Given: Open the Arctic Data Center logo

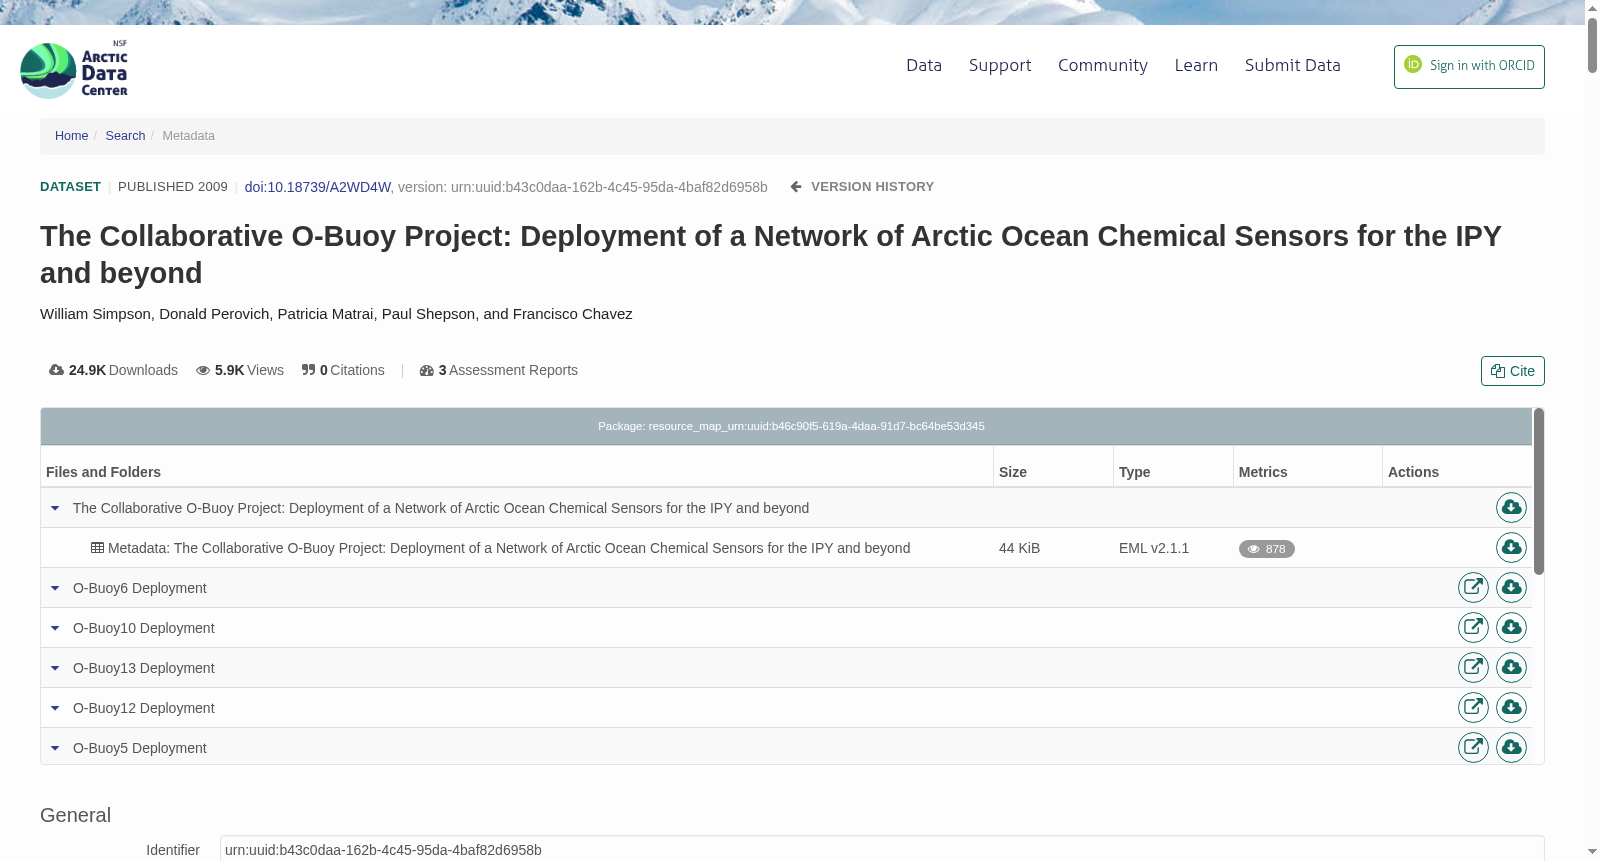Looking at the screenshot, I should coord(74,69).
